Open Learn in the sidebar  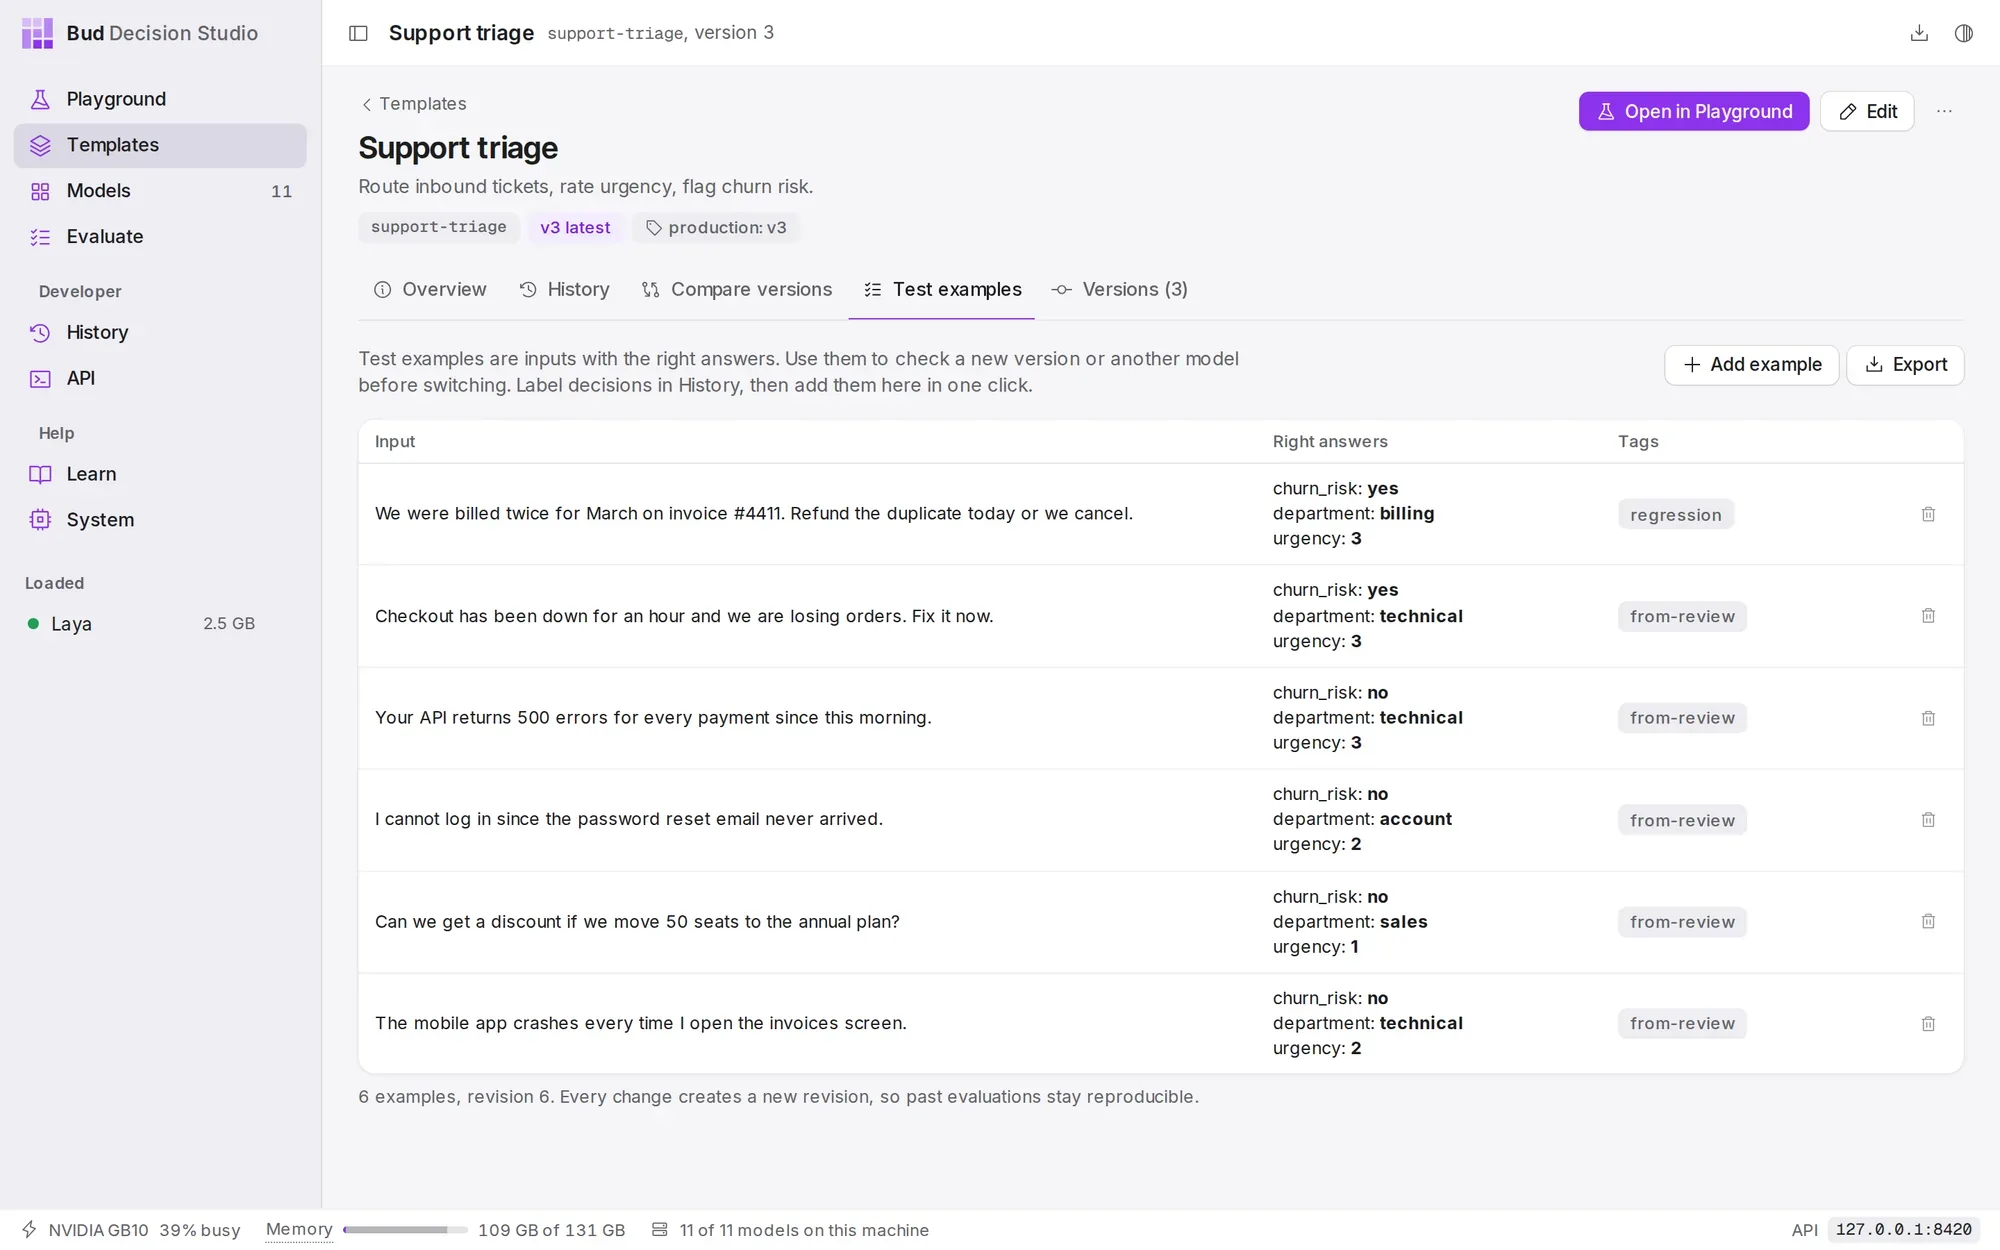pyautogui.click(x=160, y=475)
